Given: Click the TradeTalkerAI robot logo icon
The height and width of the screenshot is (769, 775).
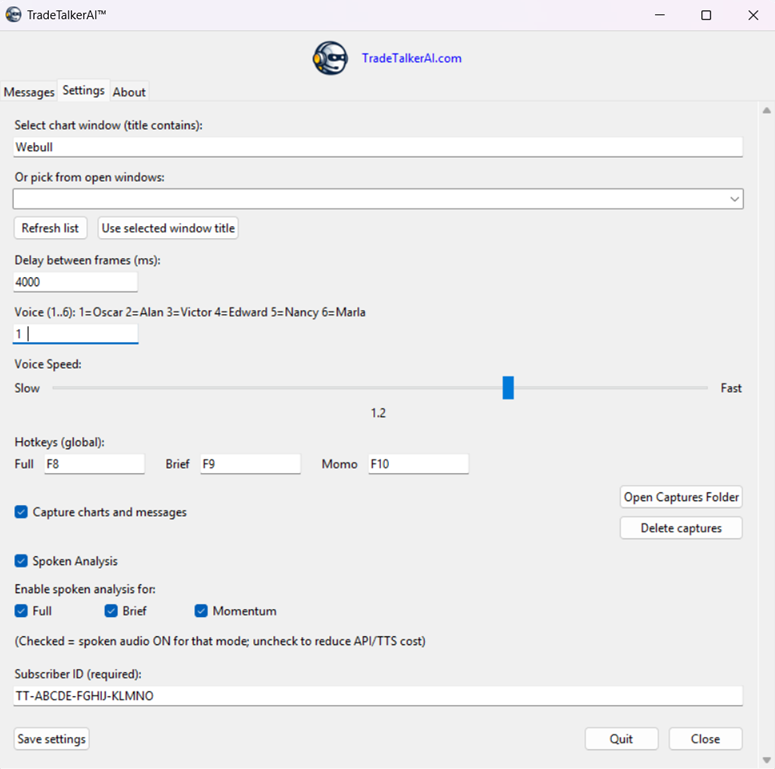Looking at the screenshot, I should coord(330,58).
